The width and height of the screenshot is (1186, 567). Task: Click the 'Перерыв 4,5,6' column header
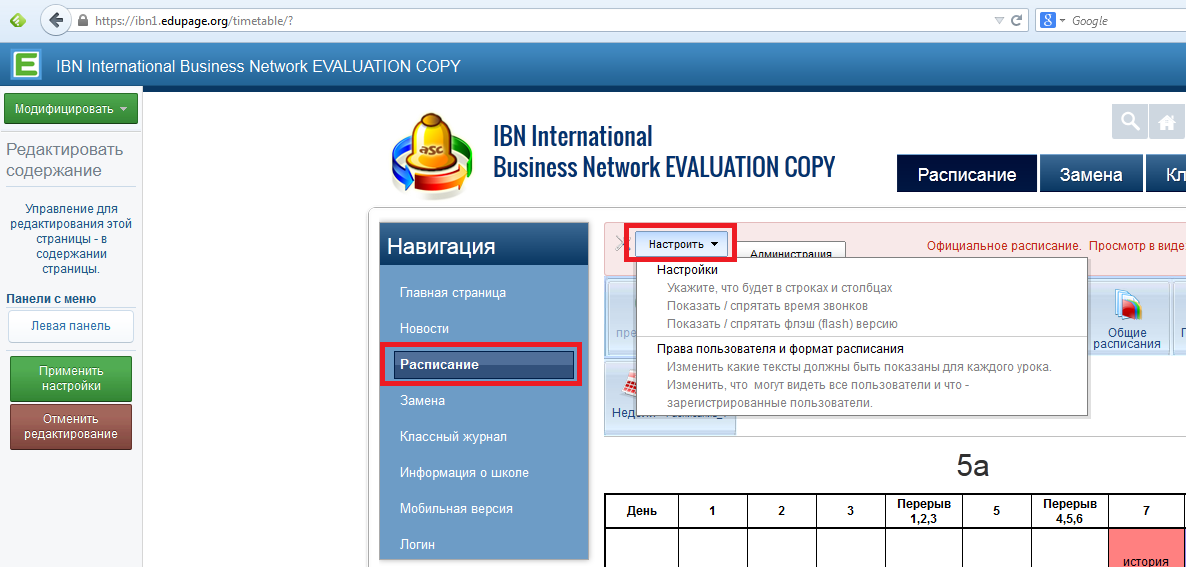(x=1070, y=511)
